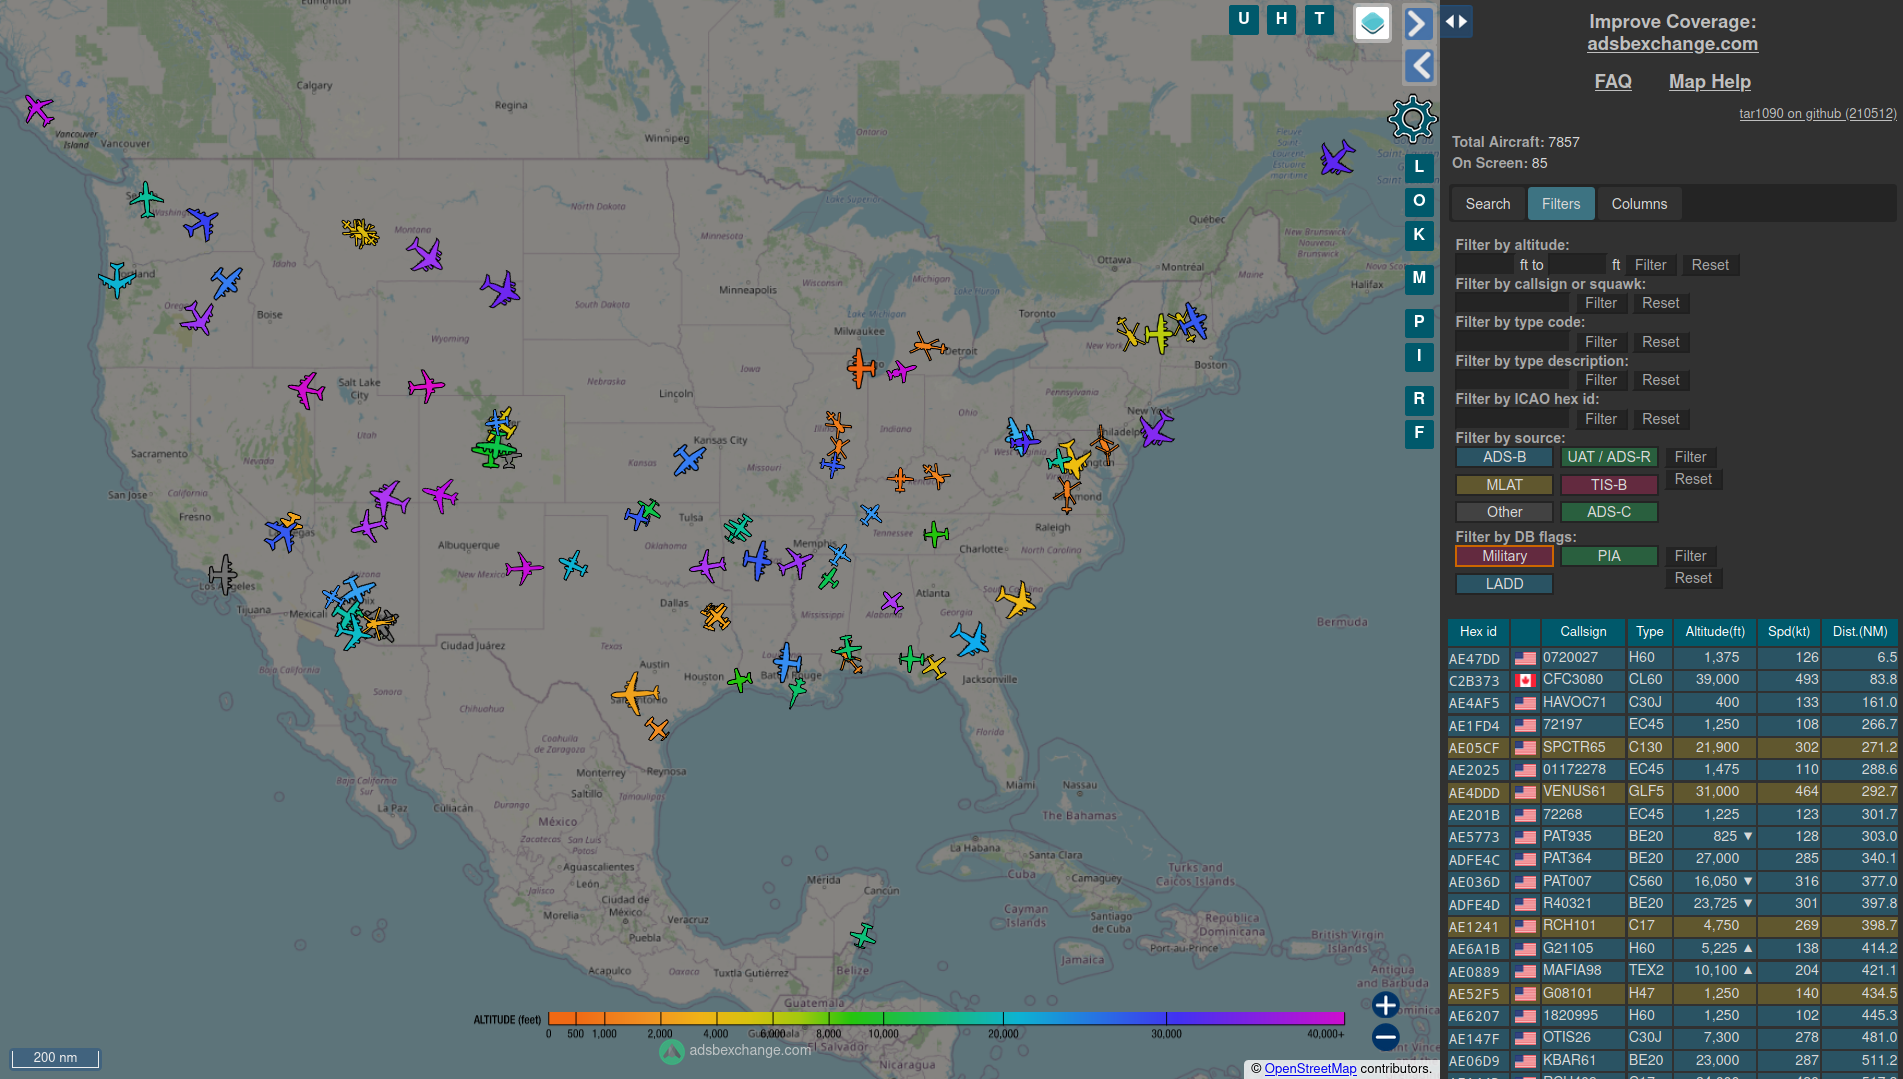Toggle the ADS-C source filter

tap(1608, 512)
